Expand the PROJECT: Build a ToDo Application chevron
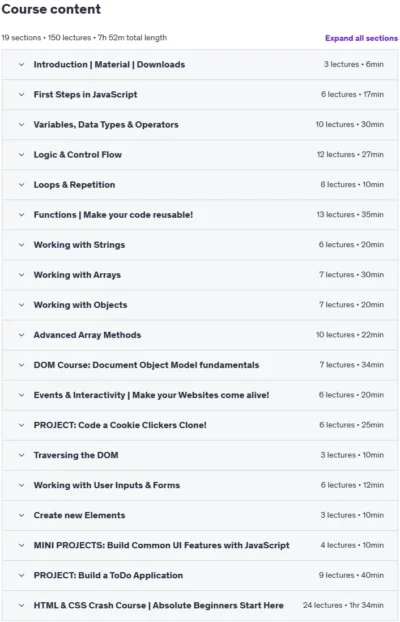Viewport: 400px width, 622px height. [21, 576]
